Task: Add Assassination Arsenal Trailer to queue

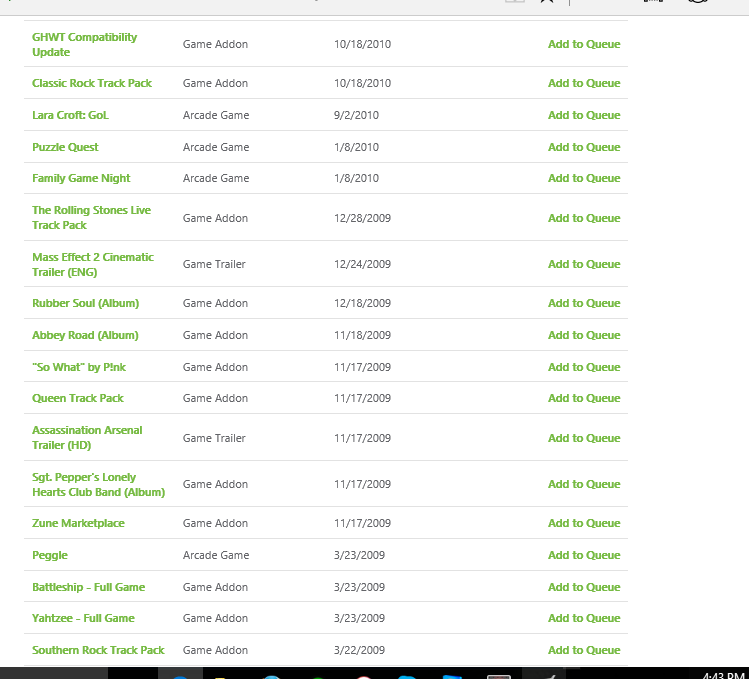Action: coord(584,438)
